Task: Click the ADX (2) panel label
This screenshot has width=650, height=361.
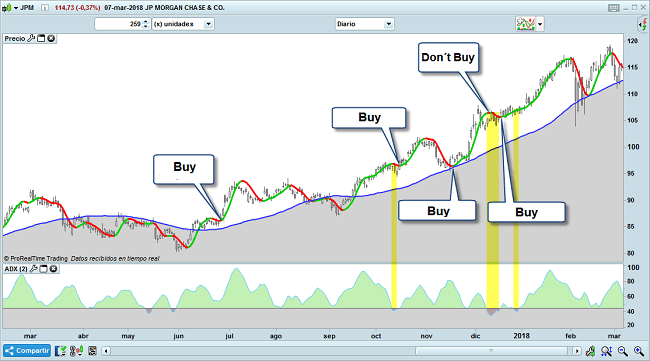Action: [x=16, y=269]
